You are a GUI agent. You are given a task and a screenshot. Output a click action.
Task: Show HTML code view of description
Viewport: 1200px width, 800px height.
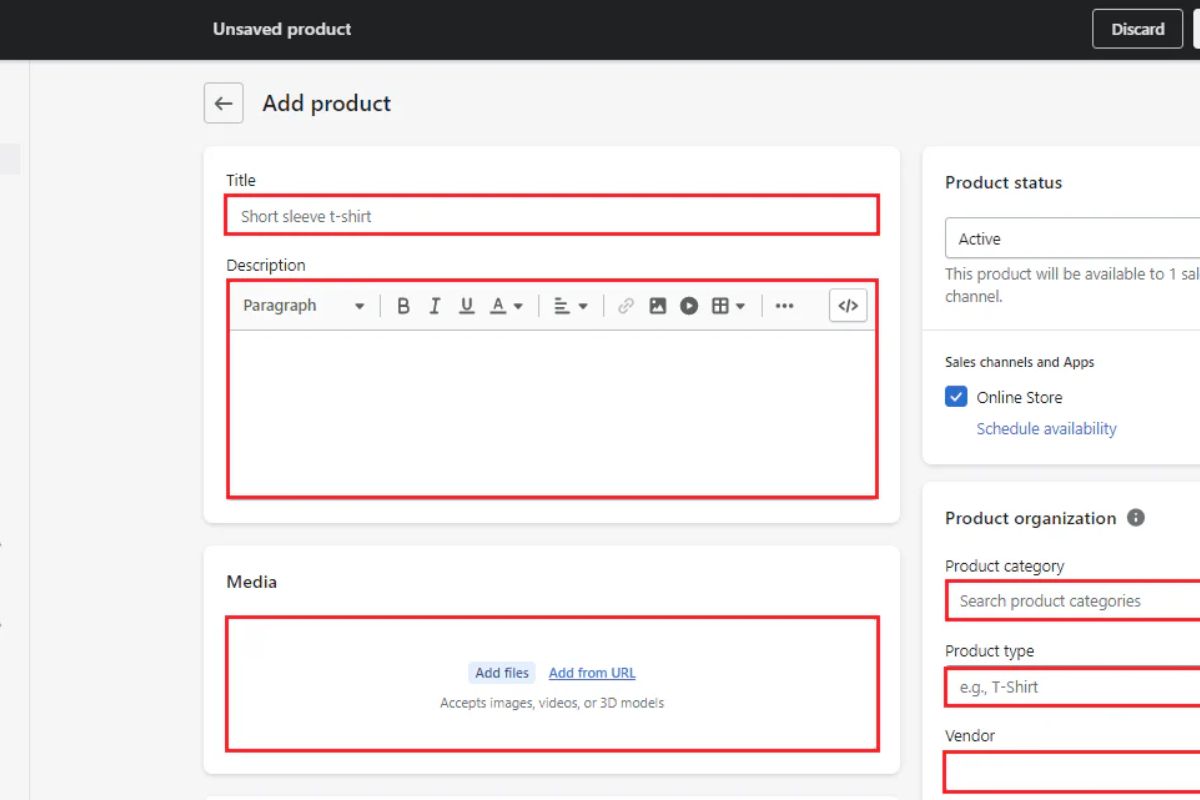click(848, 306)
